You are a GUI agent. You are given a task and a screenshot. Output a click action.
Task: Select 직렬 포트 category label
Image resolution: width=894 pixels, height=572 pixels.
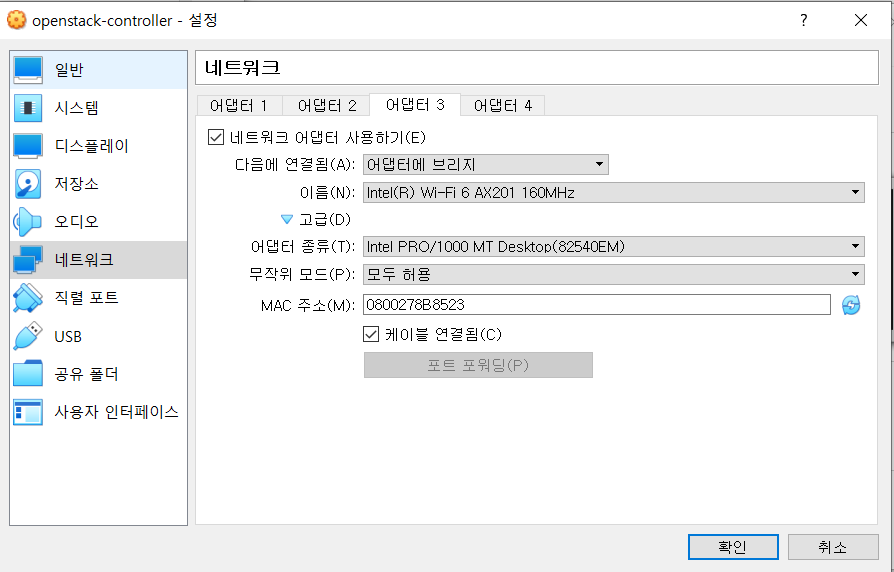(x=86, y=298)
